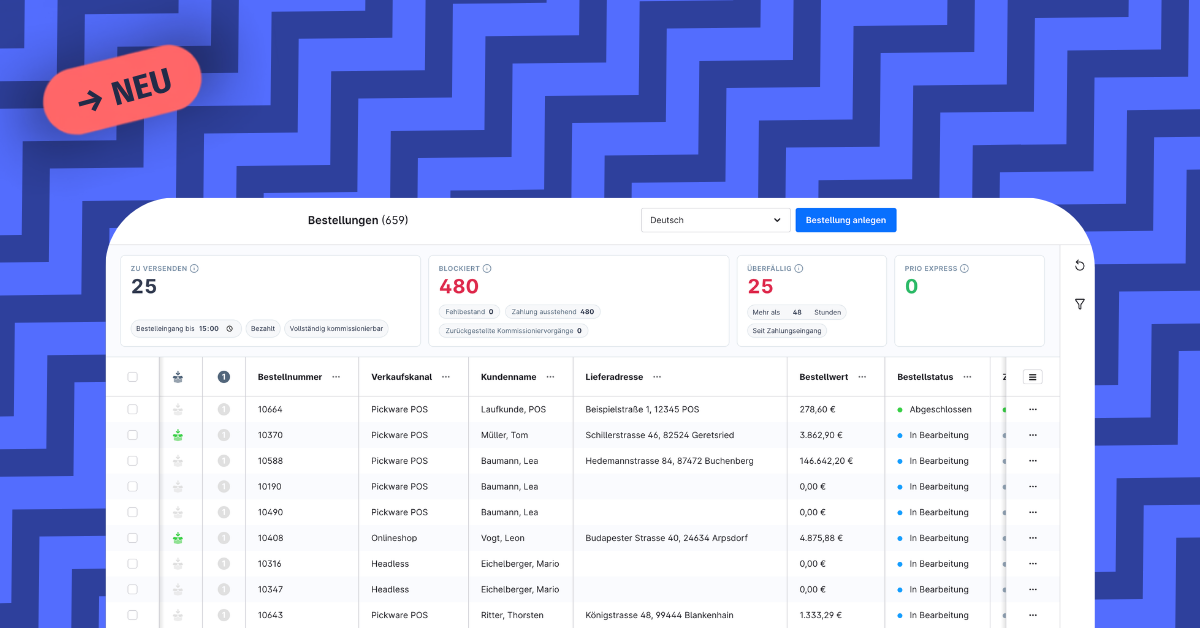Open Kundenname column options menu
The image size is (1200, 628).
pos(550,377)
